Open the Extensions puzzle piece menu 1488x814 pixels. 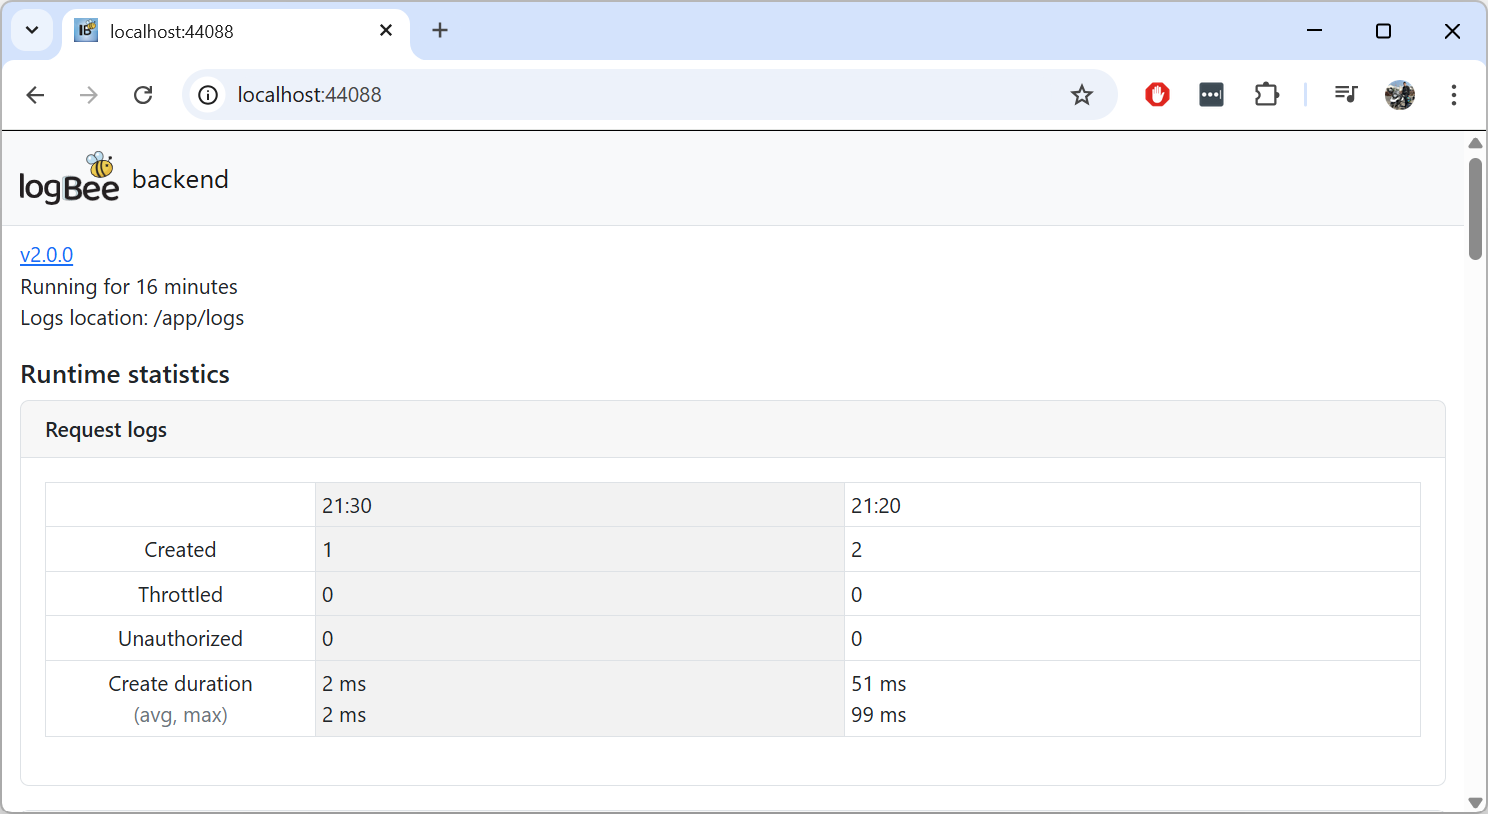(1266, 95)
